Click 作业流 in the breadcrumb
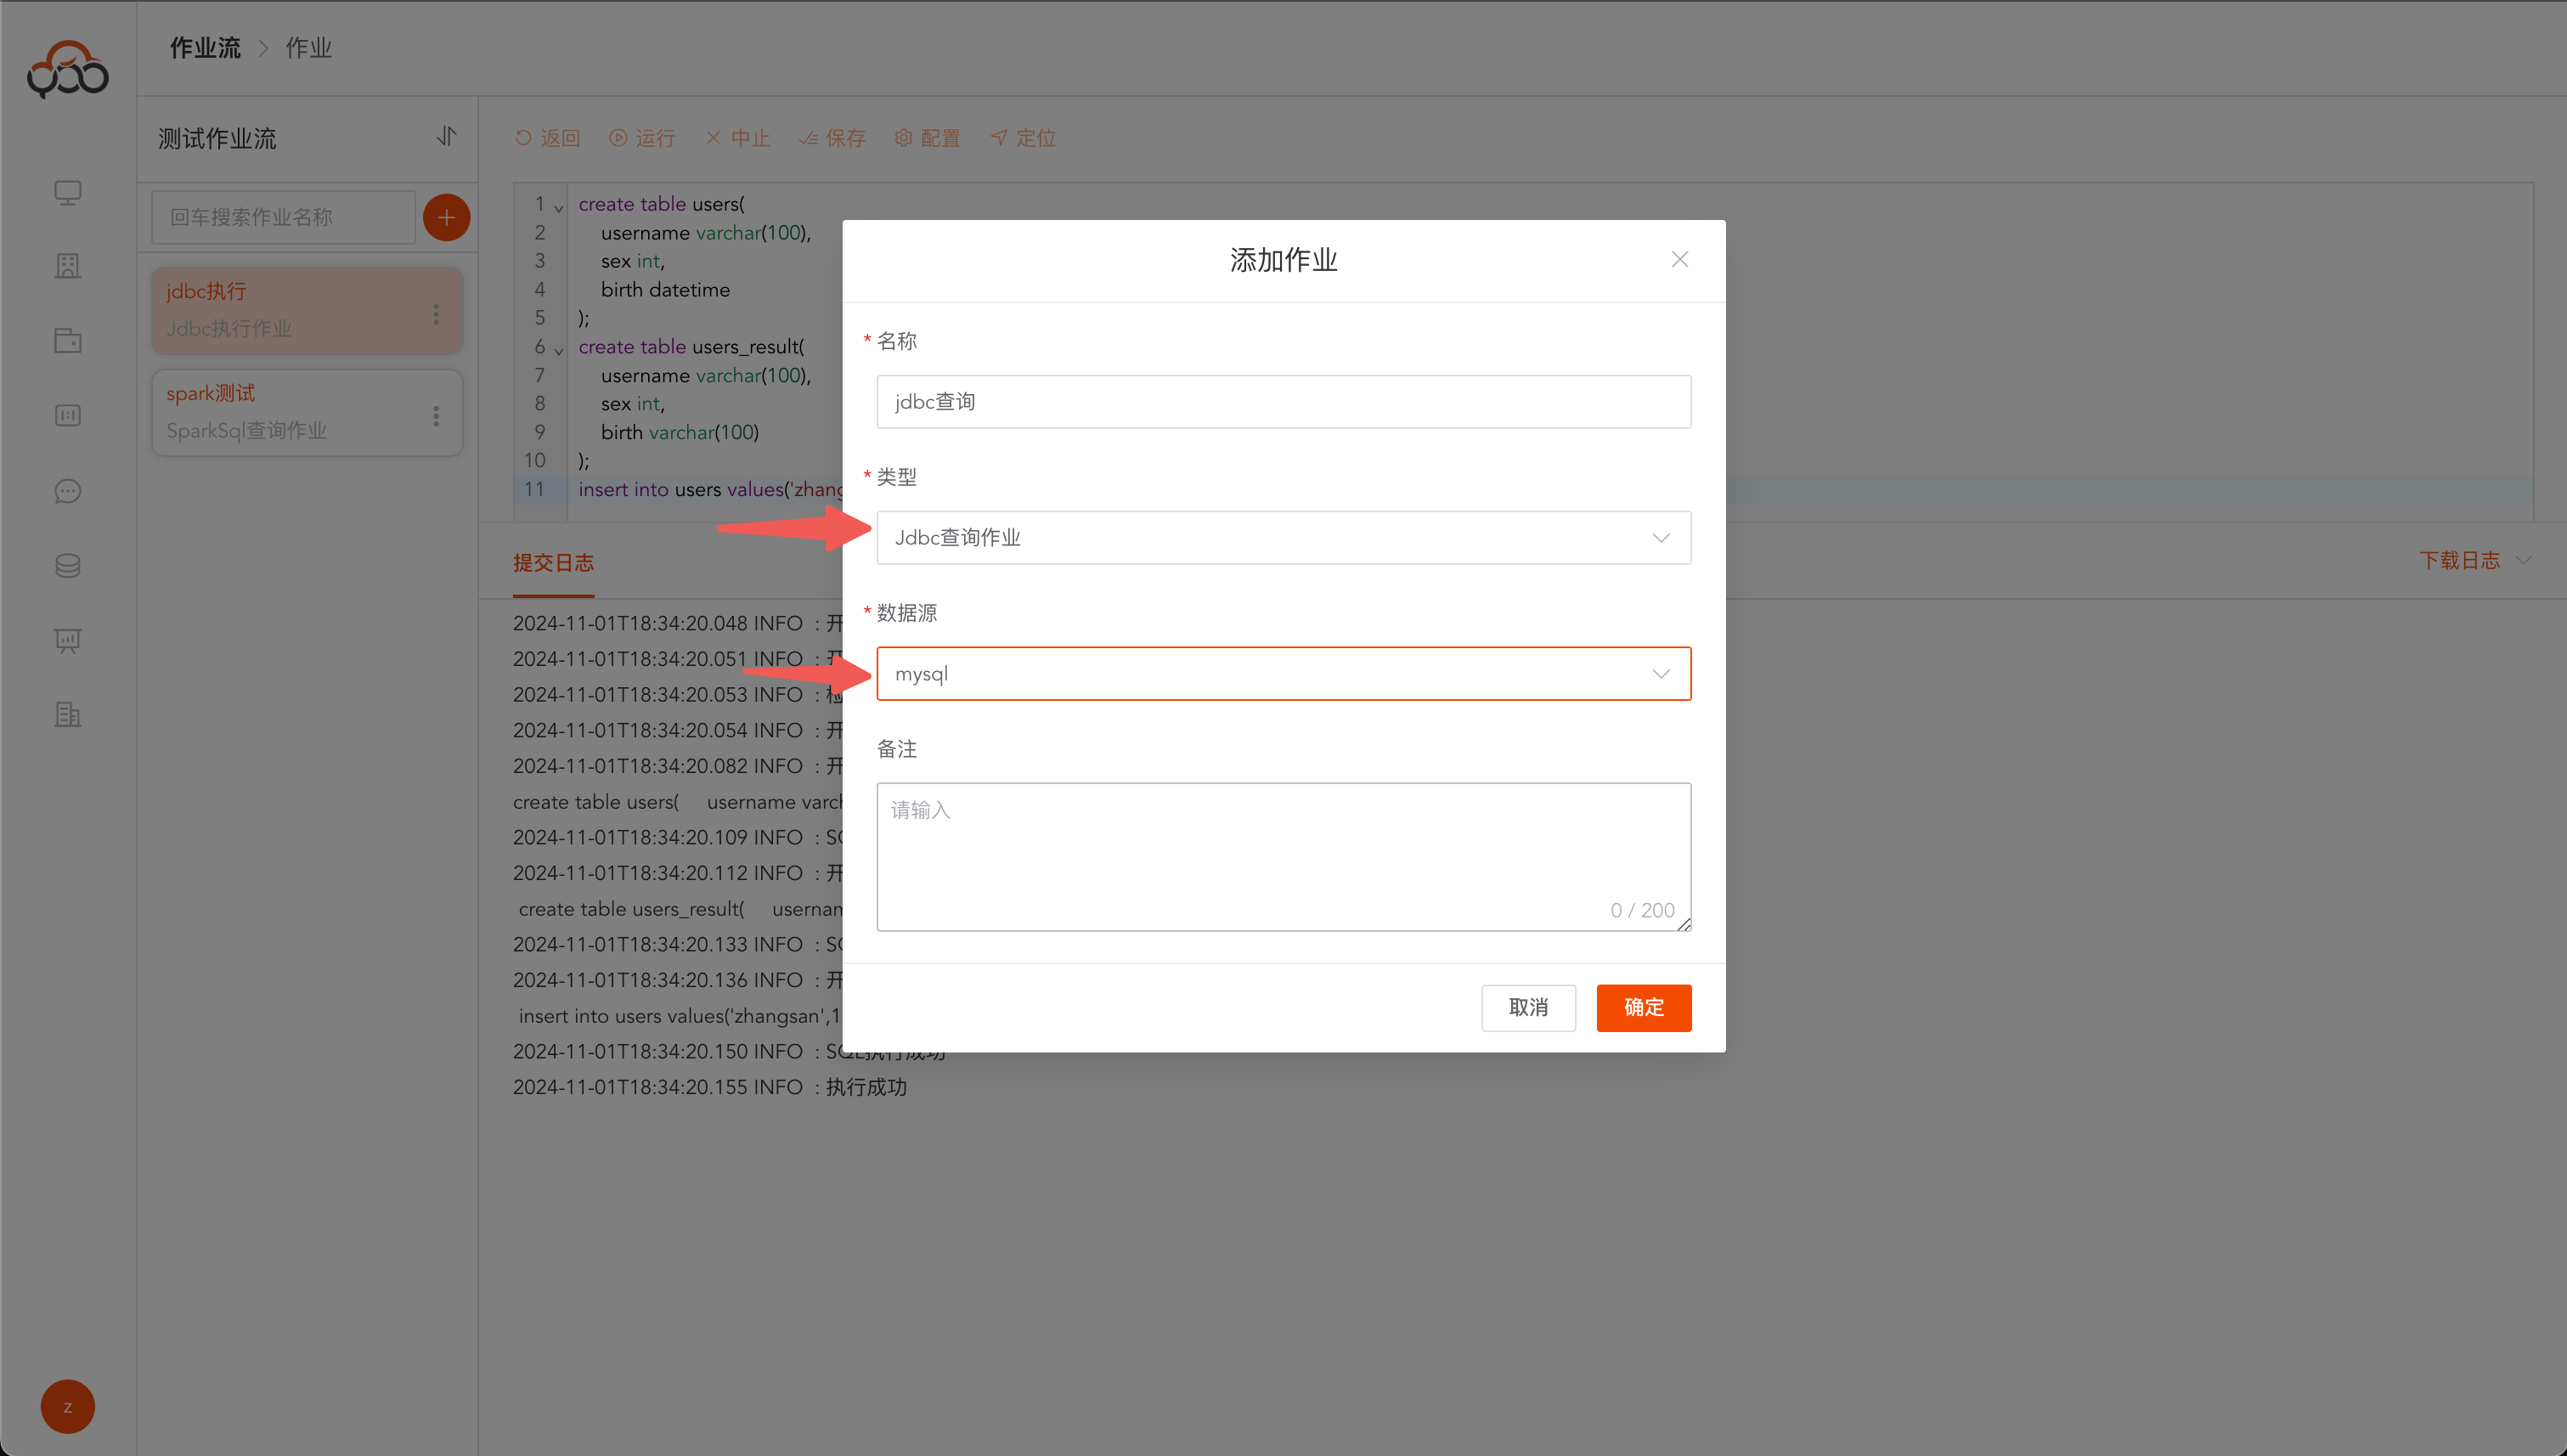Viewport: 2567px width, 1456px height. pos(205,48)
